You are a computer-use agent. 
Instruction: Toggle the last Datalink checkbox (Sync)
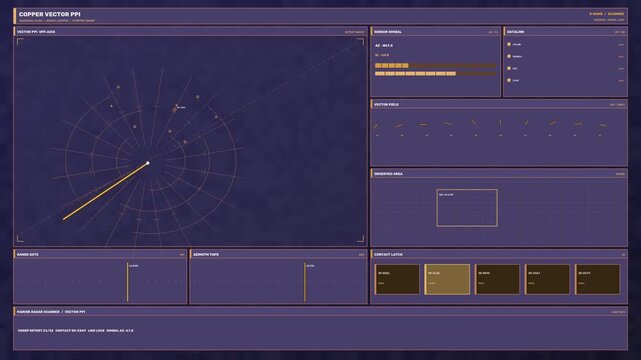(509, 80)
